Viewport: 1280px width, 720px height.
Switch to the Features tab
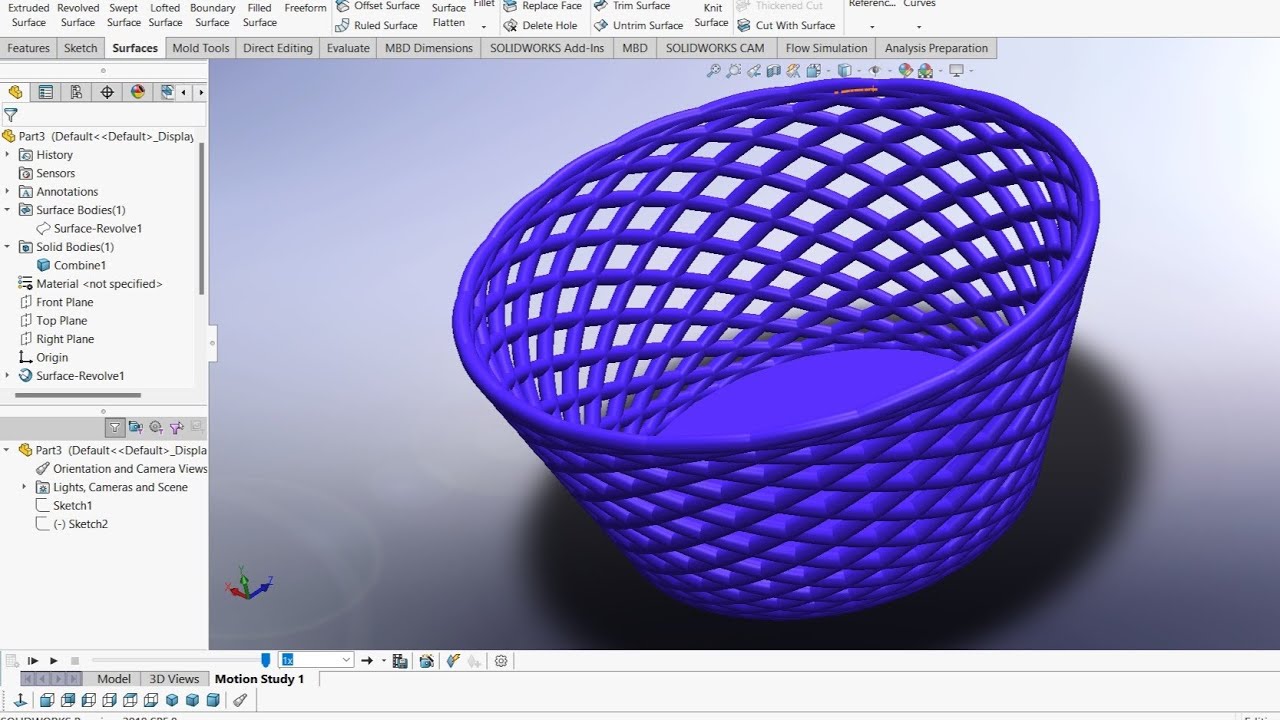[x=28, y=48]
